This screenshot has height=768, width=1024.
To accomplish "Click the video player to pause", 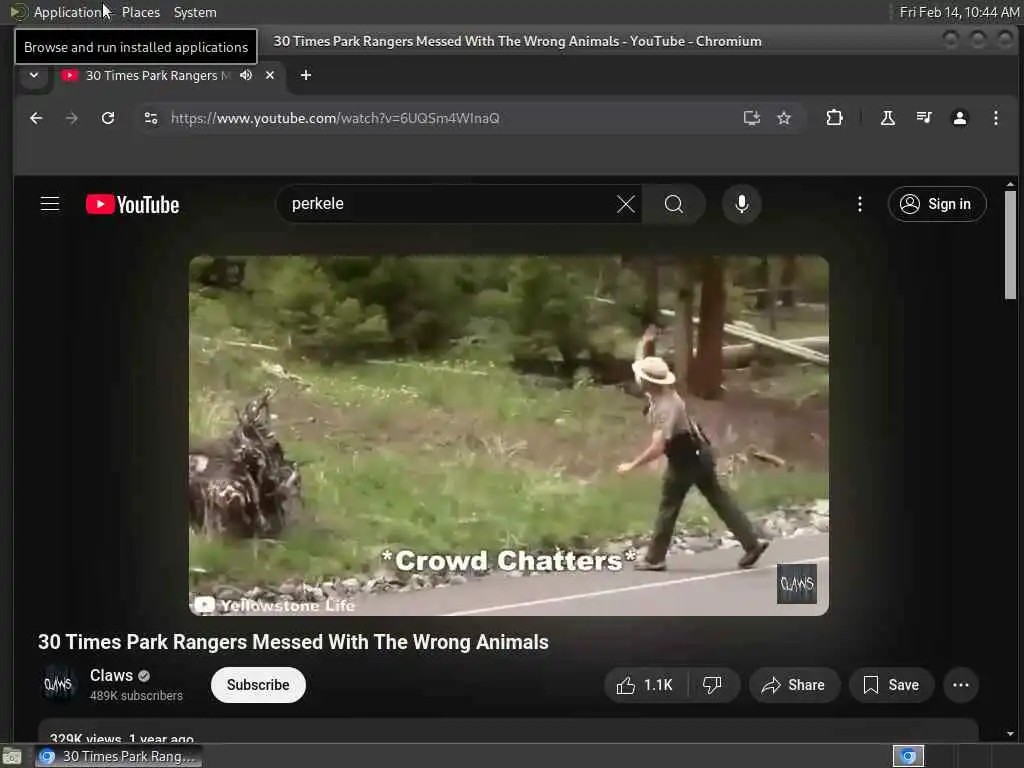I will (x=509, y=436).
